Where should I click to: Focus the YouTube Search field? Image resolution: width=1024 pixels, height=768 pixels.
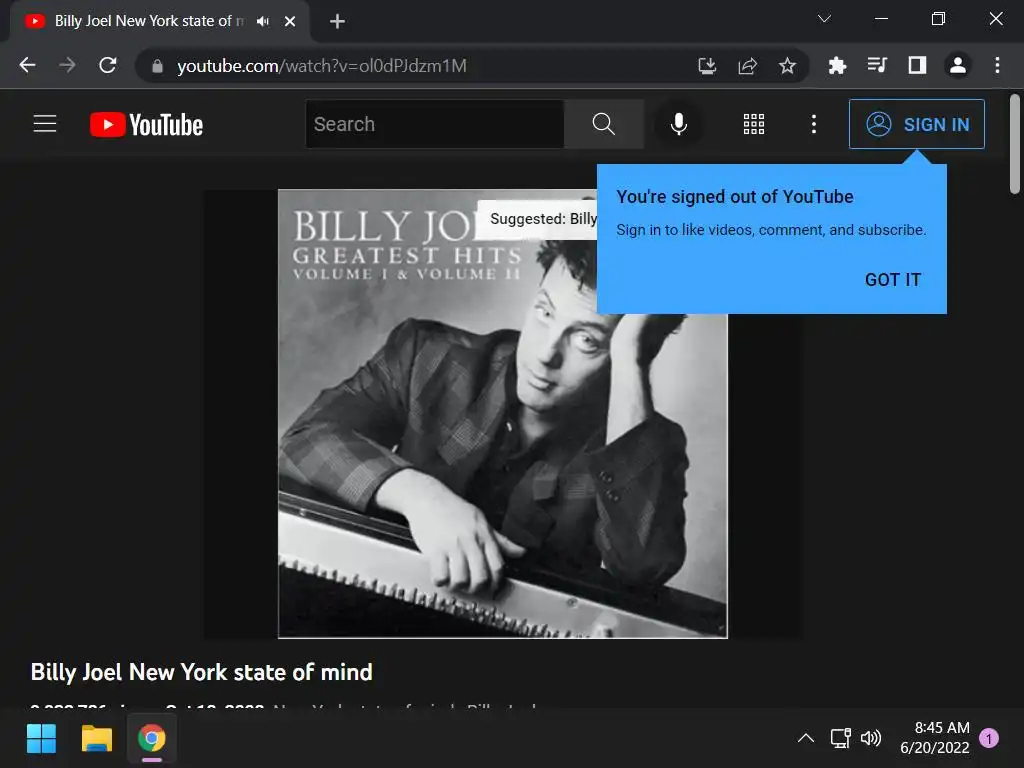(x=435, y=124)
